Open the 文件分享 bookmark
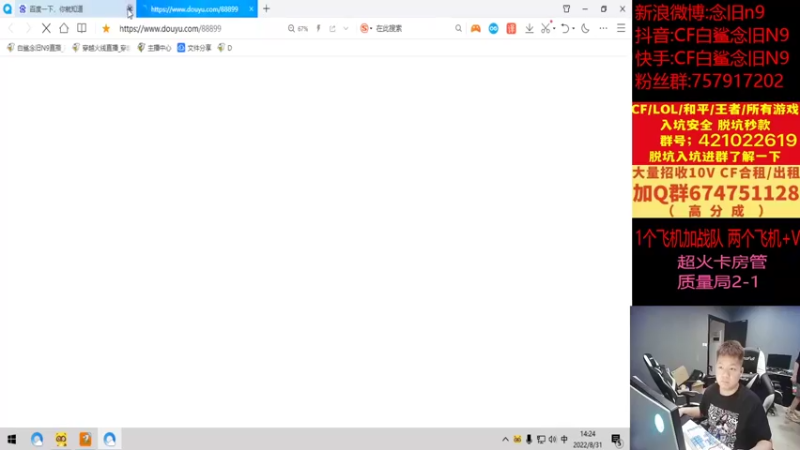This screenshot has width=800, height=450. 194,47
